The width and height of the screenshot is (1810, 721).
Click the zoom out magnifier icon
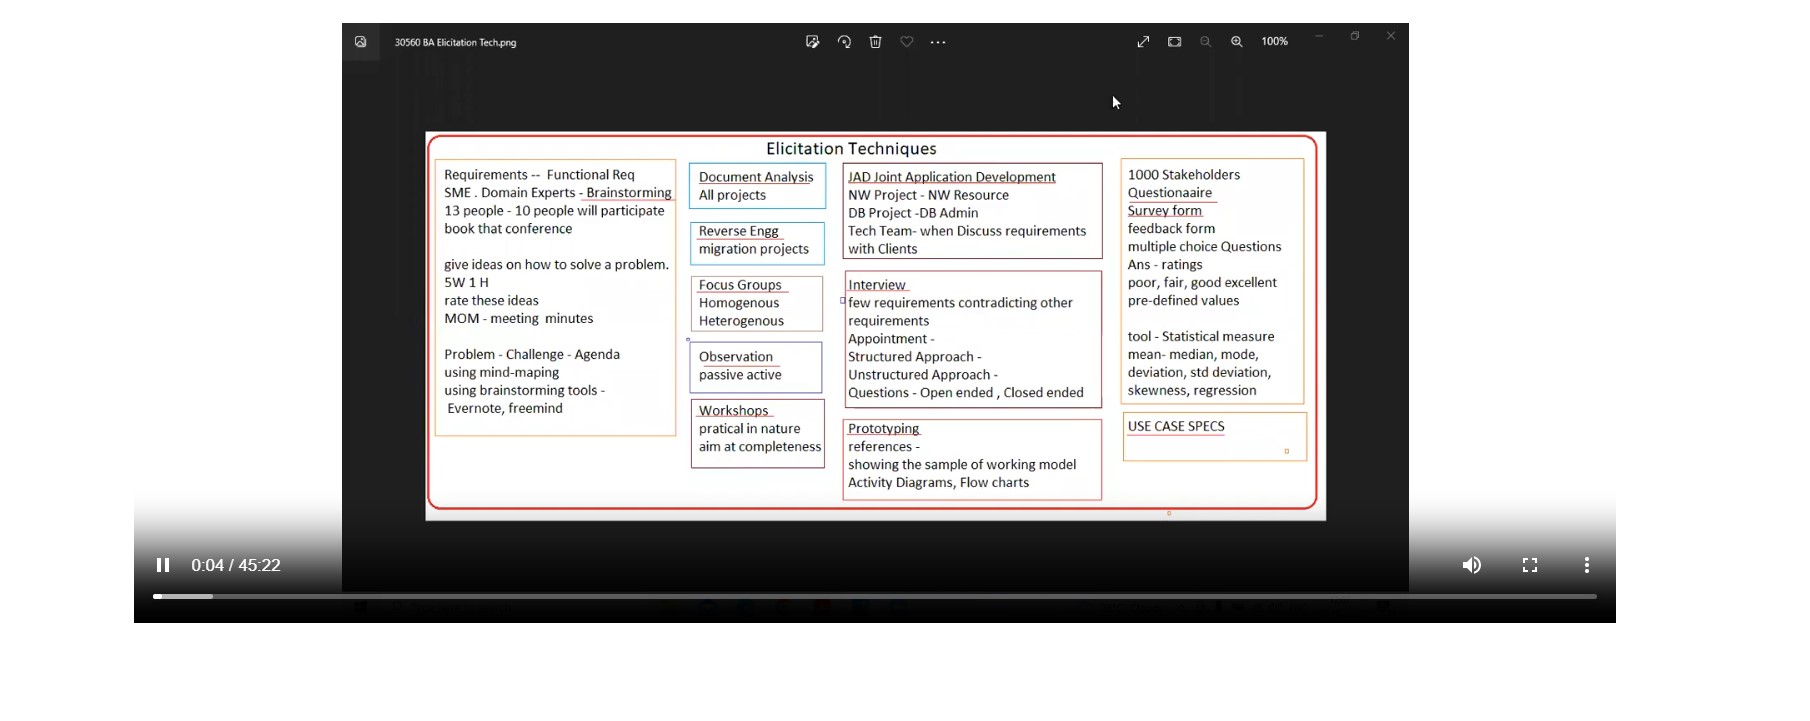pyautogui.click(x=1205, y=42)
